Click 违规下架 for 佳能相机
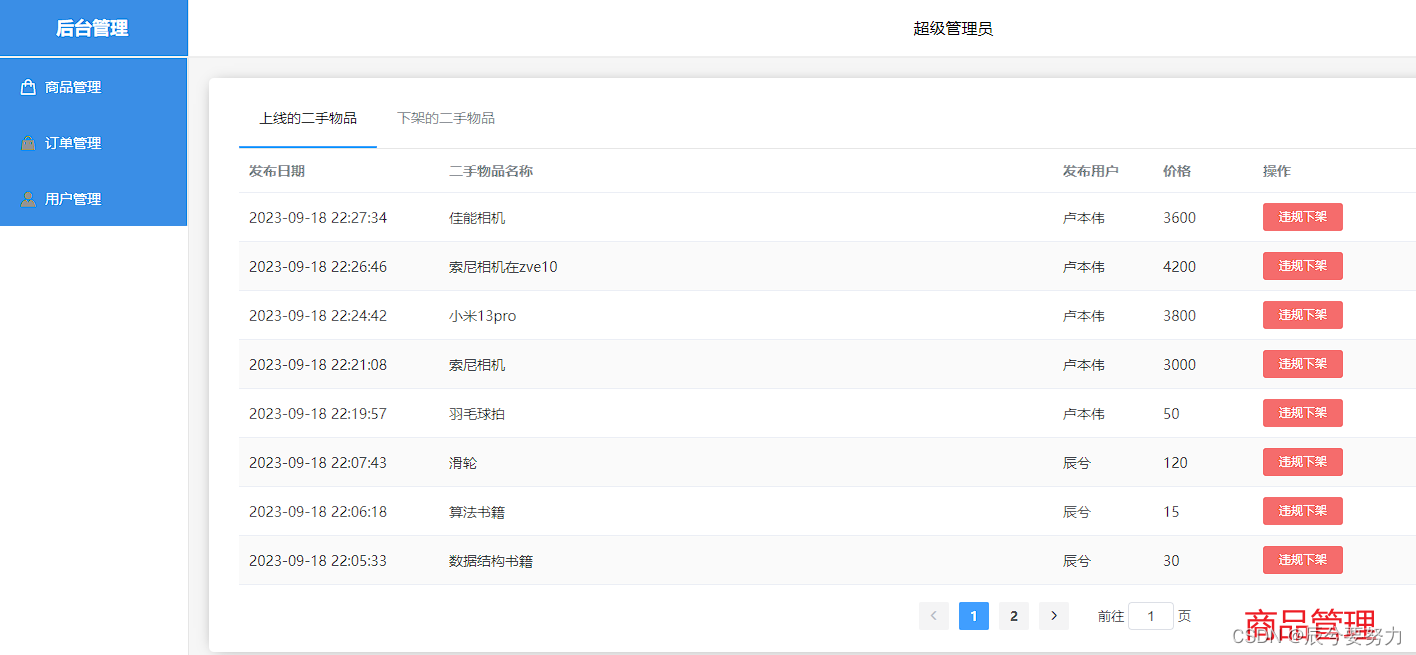Viewport: 1416px width, 655px height. tap(1302, 217)
